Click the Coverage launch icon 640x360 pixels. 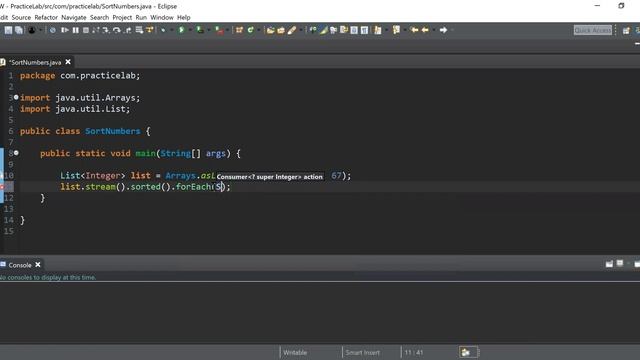(x=200, y=30)
